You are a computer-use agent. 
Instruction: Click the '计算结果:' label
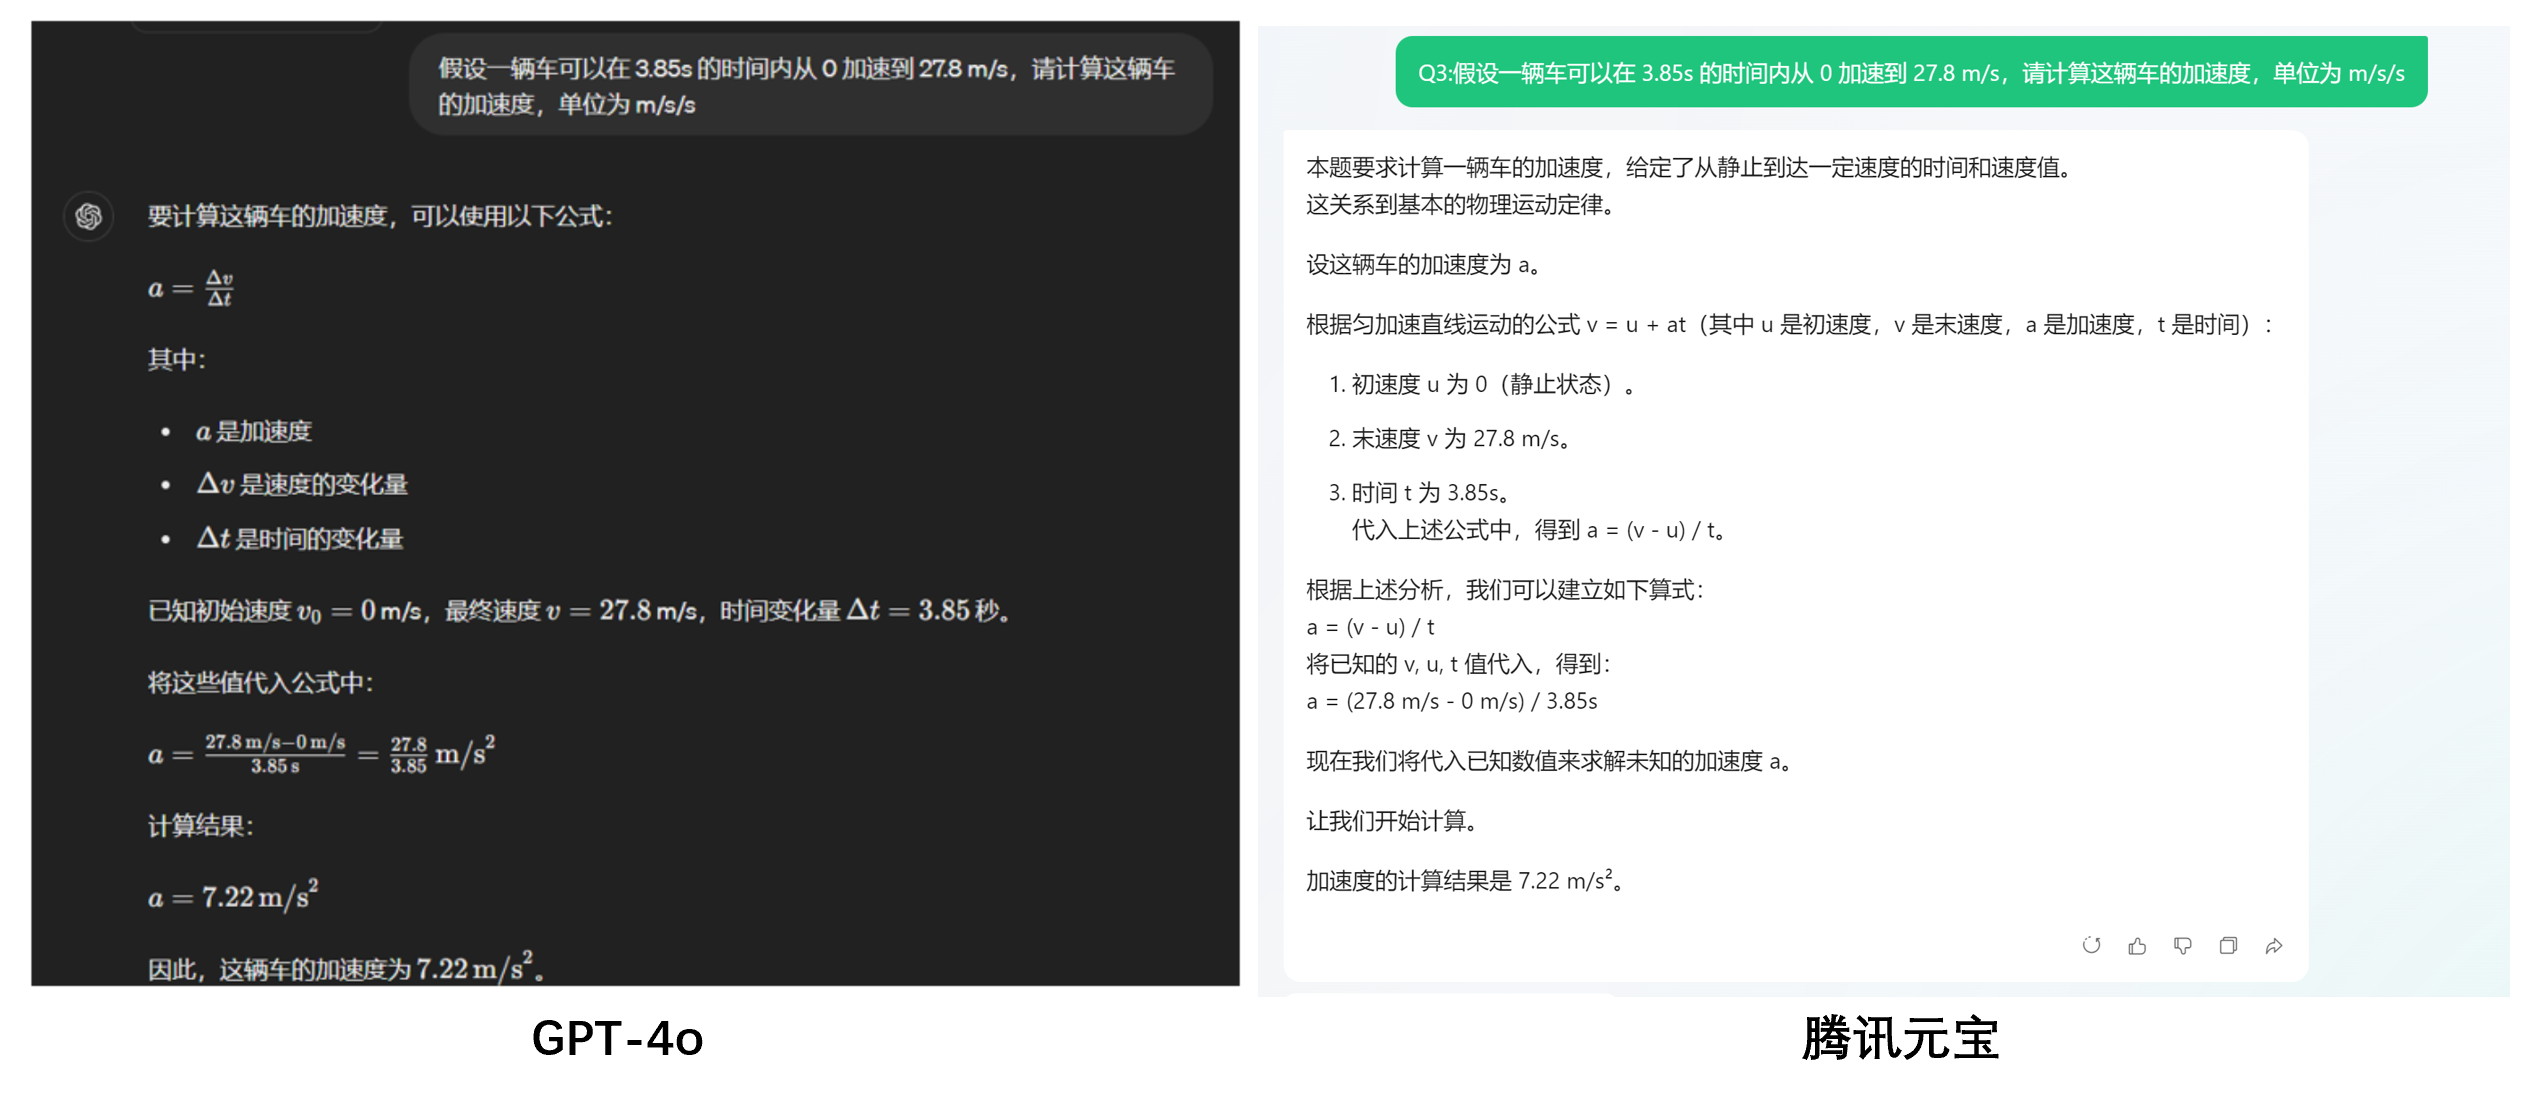click(201, 825)
